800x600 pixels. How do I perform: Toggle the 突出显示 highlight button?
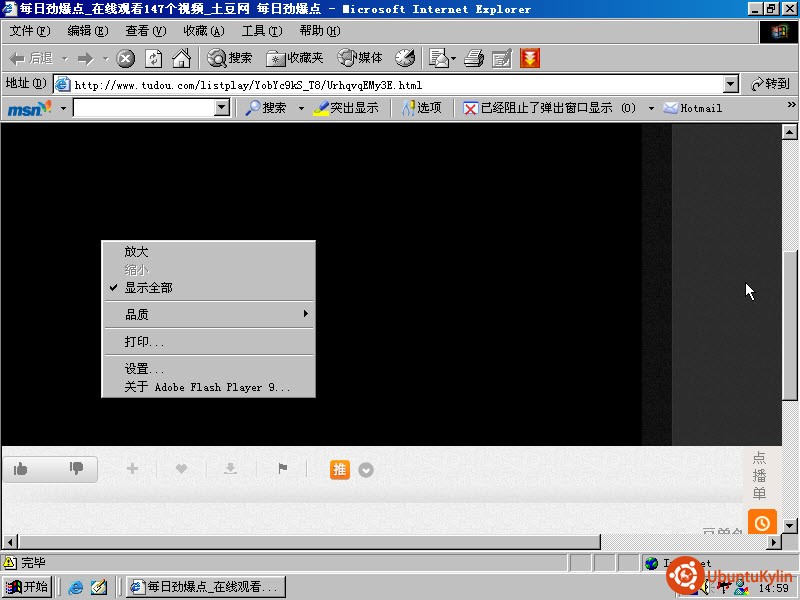[346, 108]
